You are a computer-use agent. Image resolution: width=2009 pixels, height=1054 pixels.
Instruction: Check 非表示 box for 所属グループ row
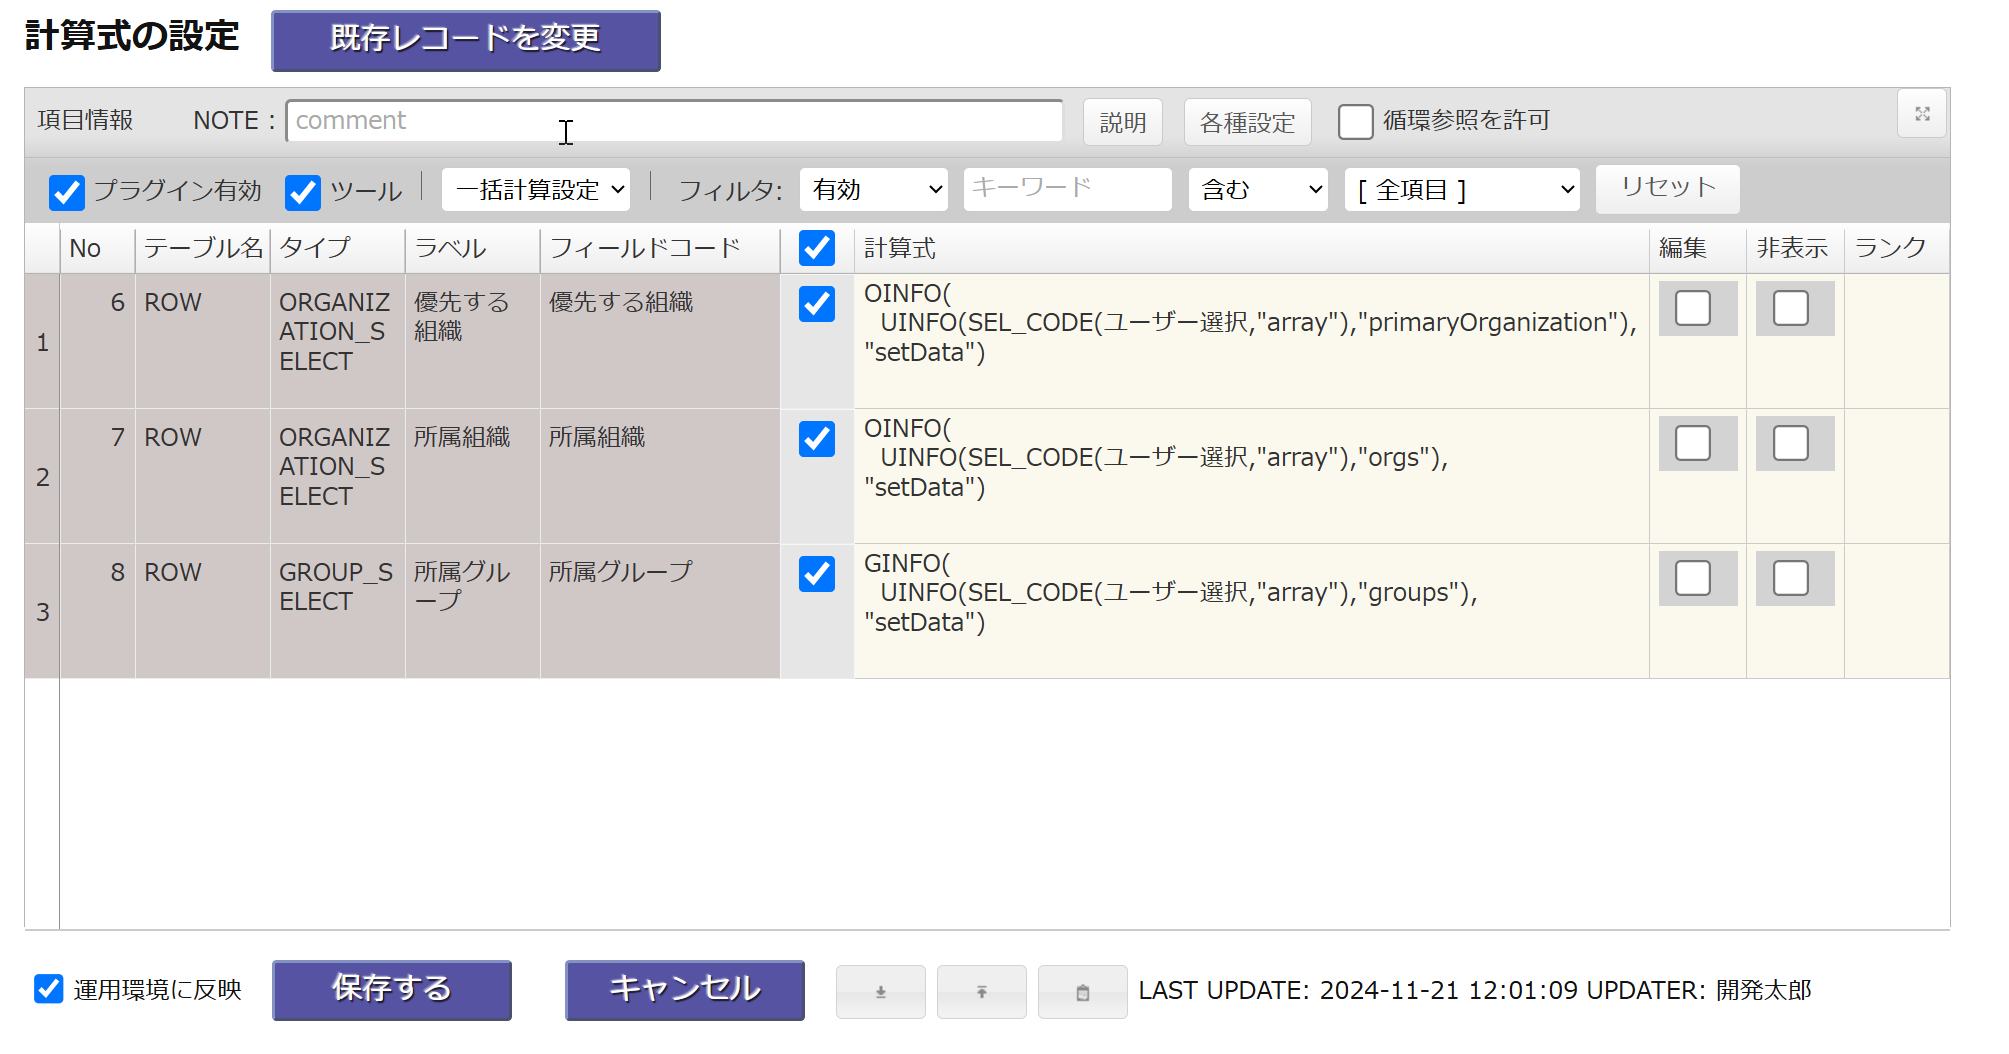(1790, 578)
